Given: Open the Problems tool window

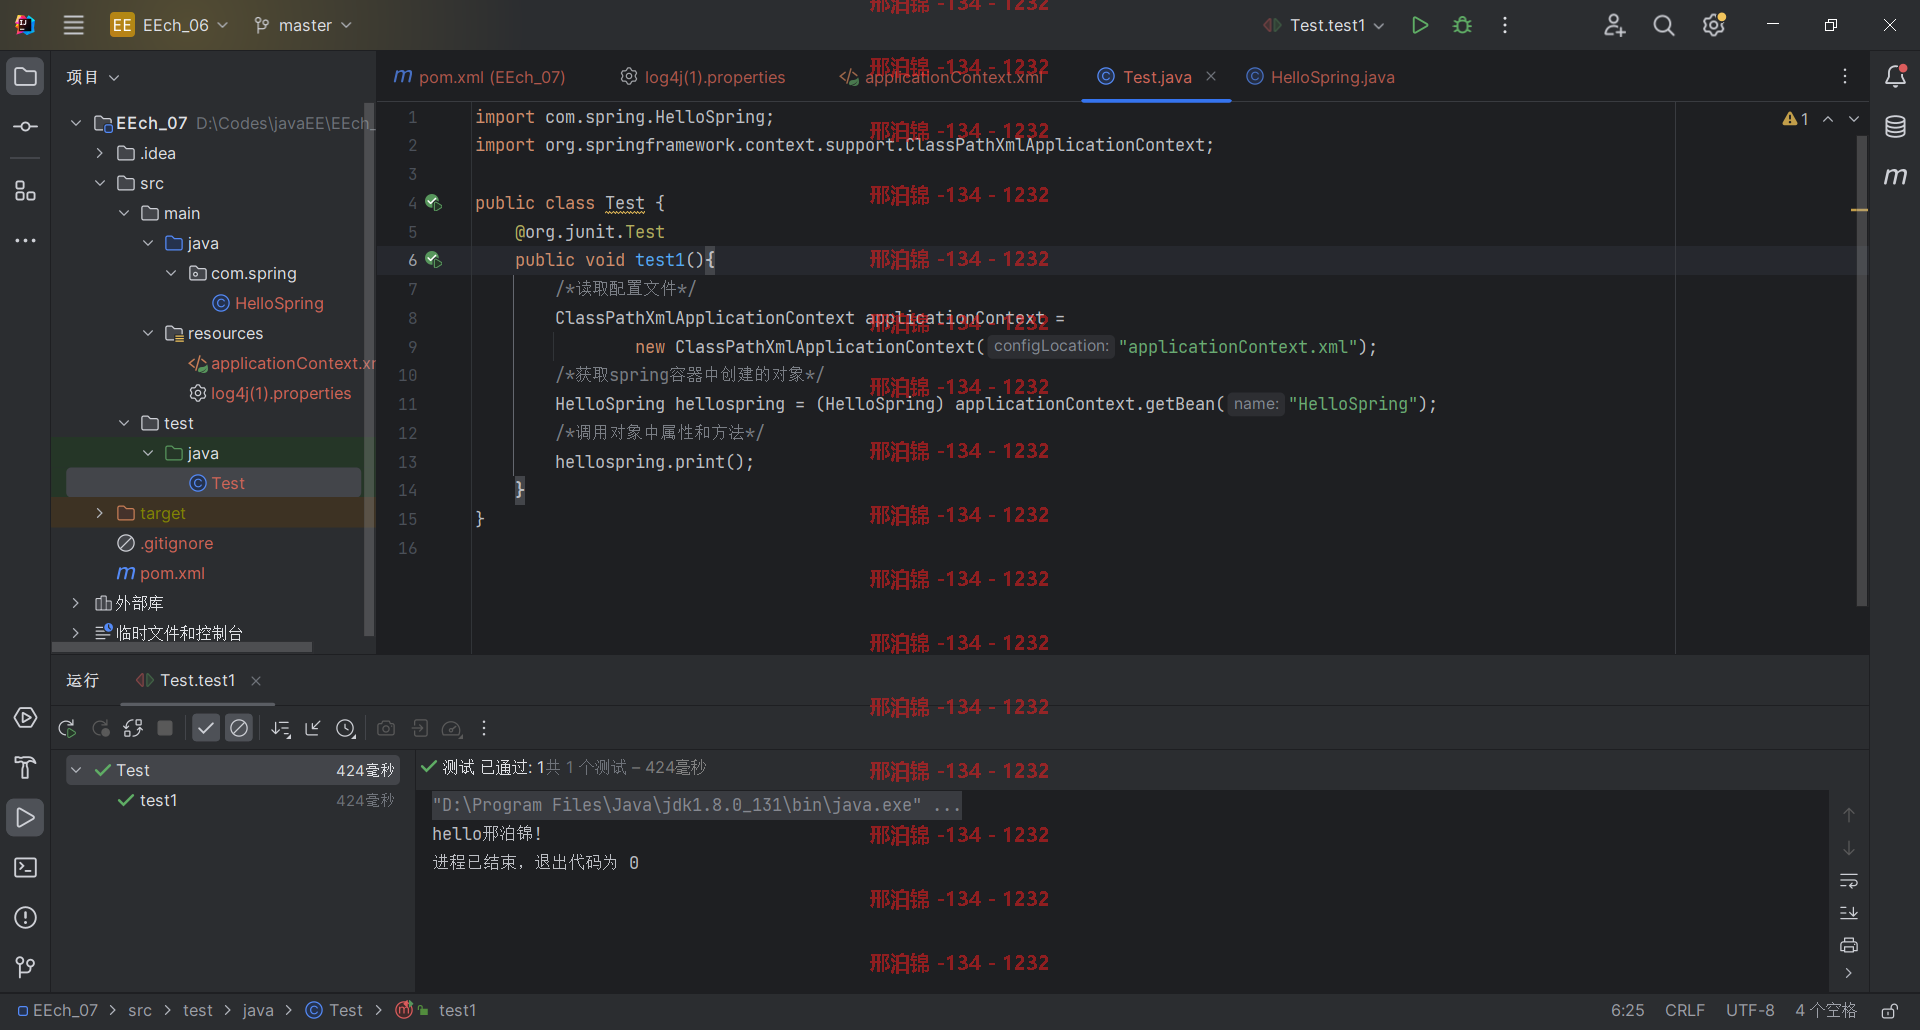Looking at the screenshot, I should pyautogui.click(x=25, y=918).
